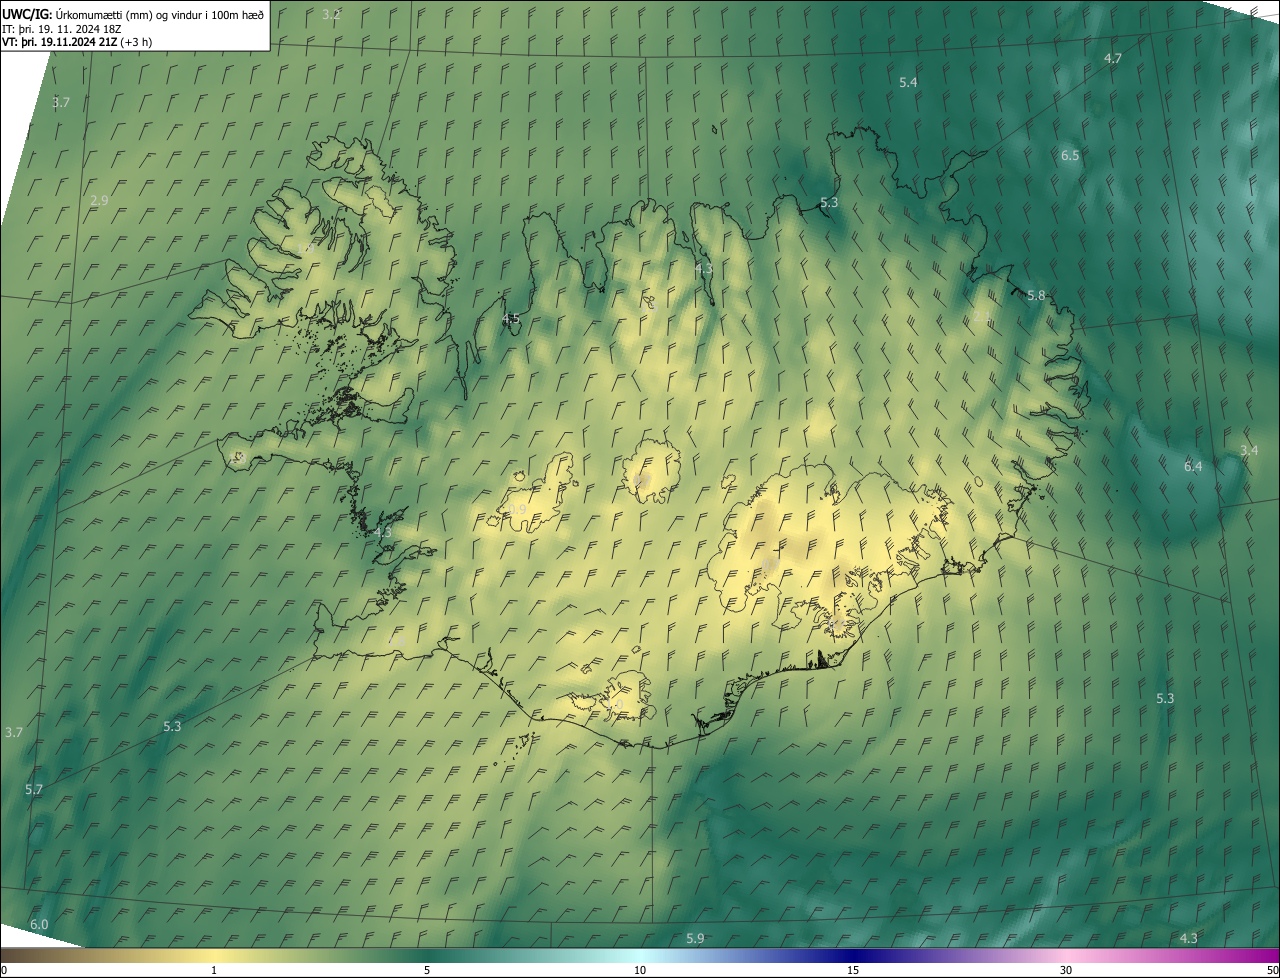Click the 5.7 value label on the map

click(34, 790)
